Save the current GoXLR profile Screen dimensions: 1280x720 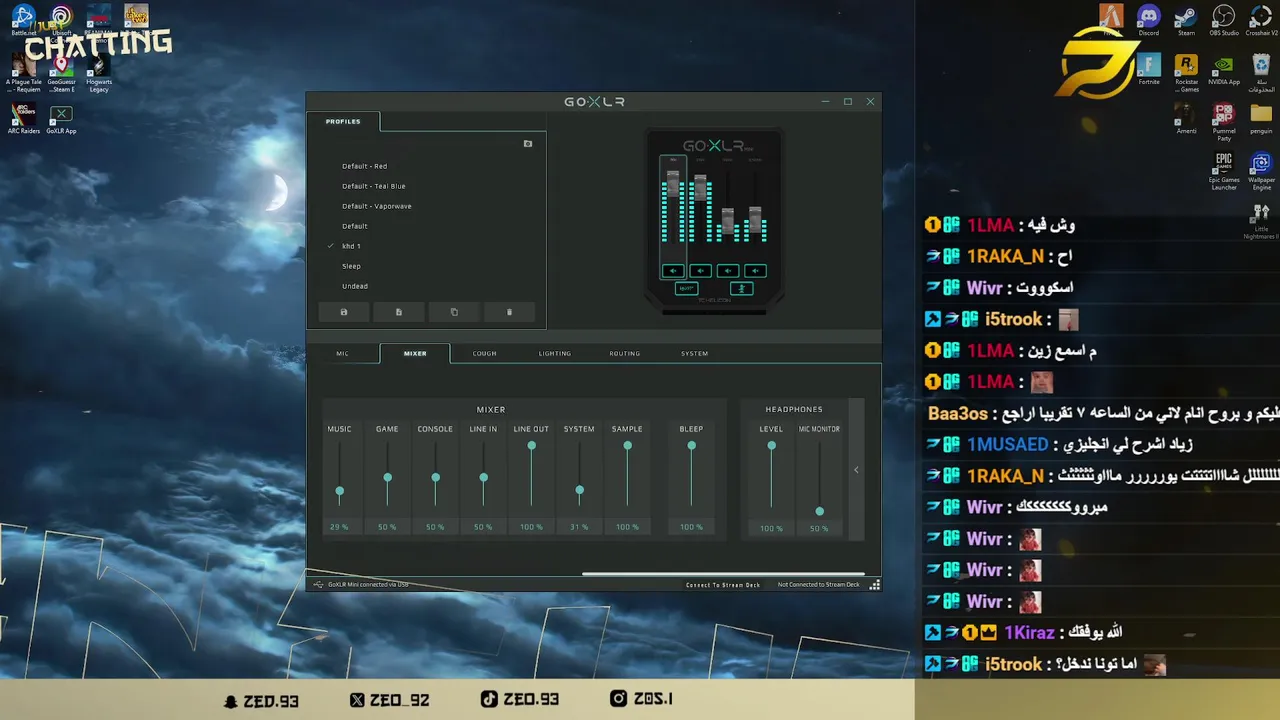[x=344, y=312]
